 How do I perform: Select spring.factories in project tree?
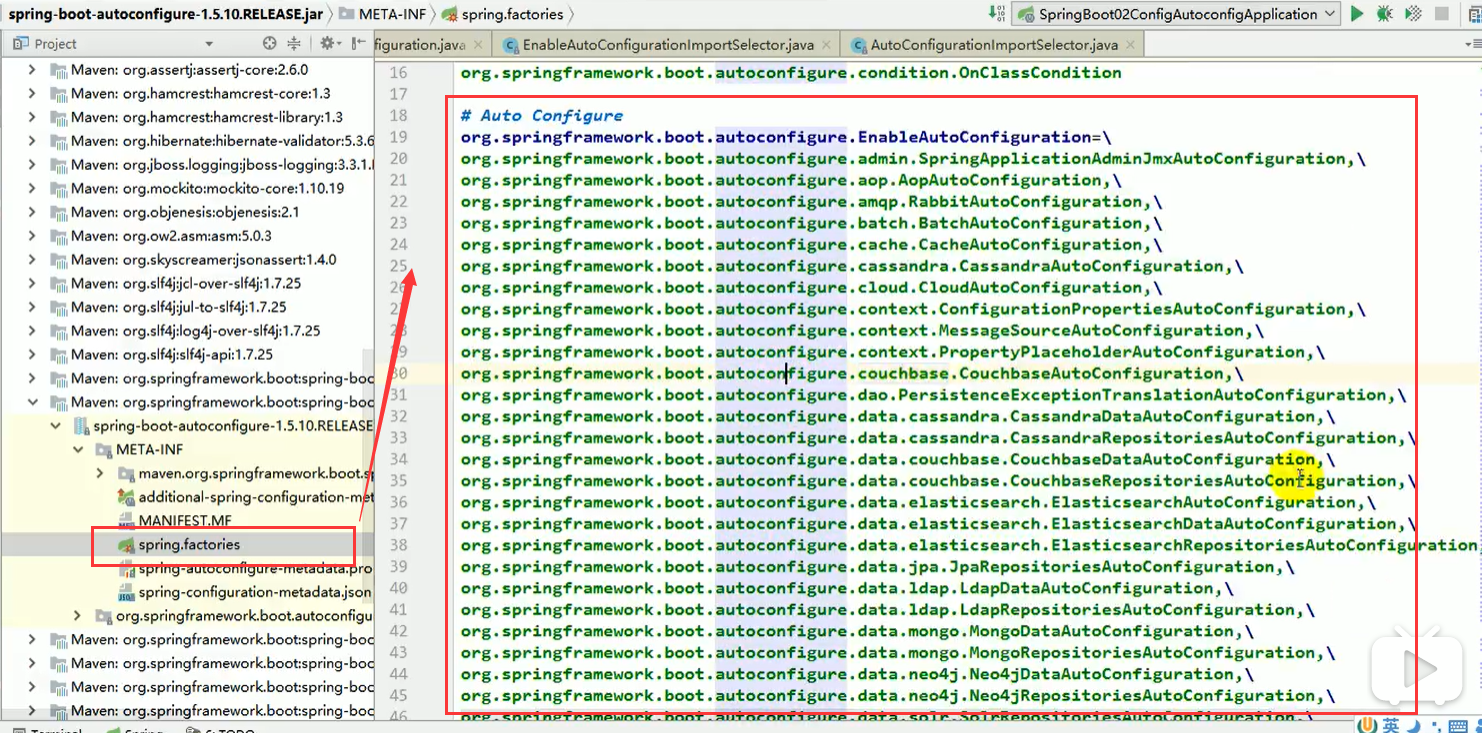(189, 544)
